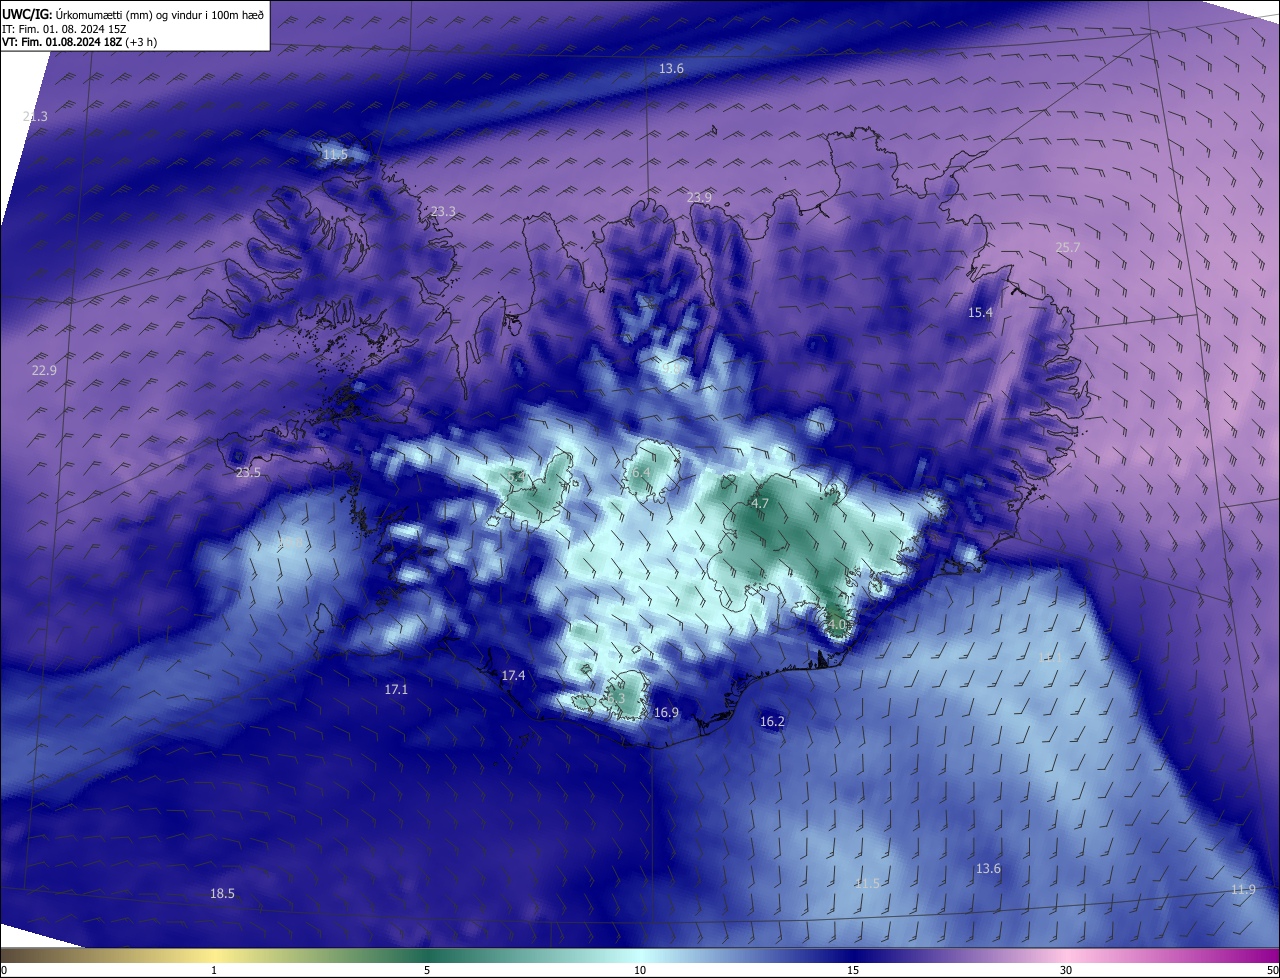
Task: Click the 'IT: Fim. 01. 08. 2024 15Z' line
Action: [64, 29]
